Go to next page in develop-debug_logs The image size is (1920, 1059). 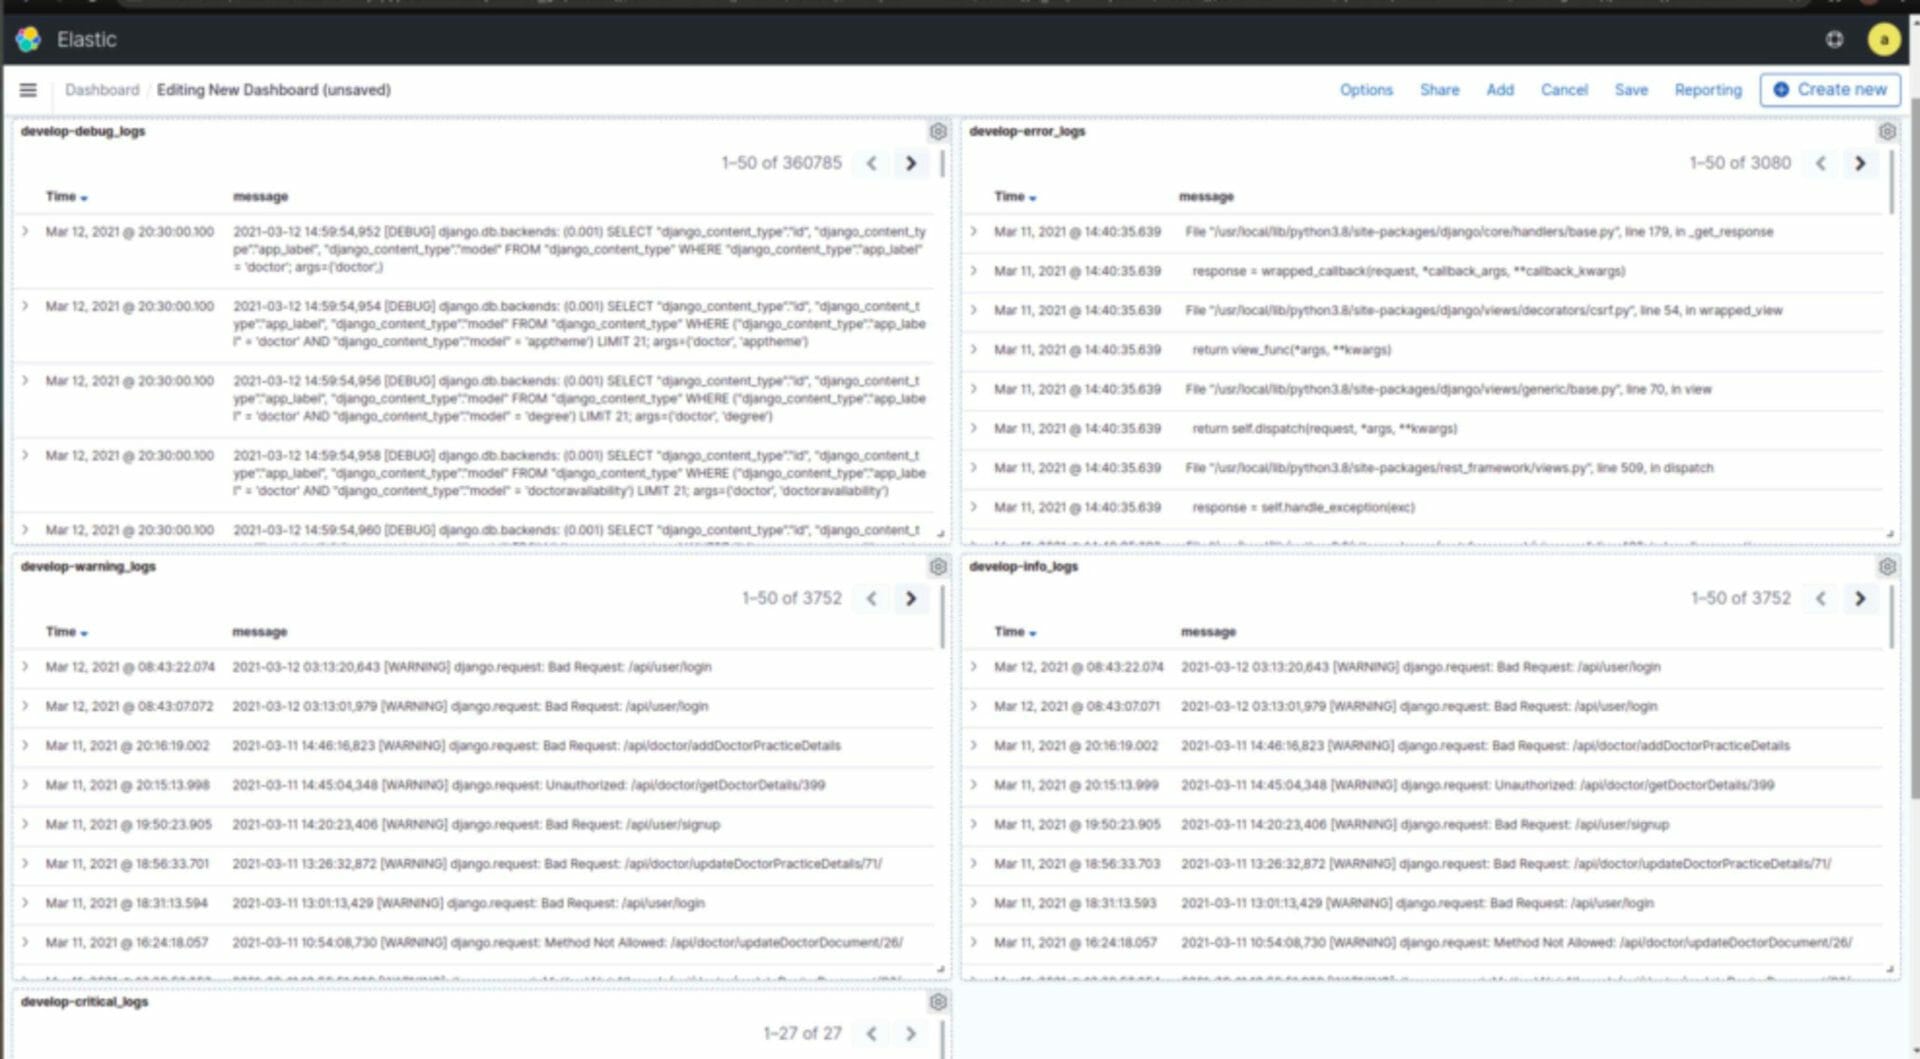(x=911, y=163)
